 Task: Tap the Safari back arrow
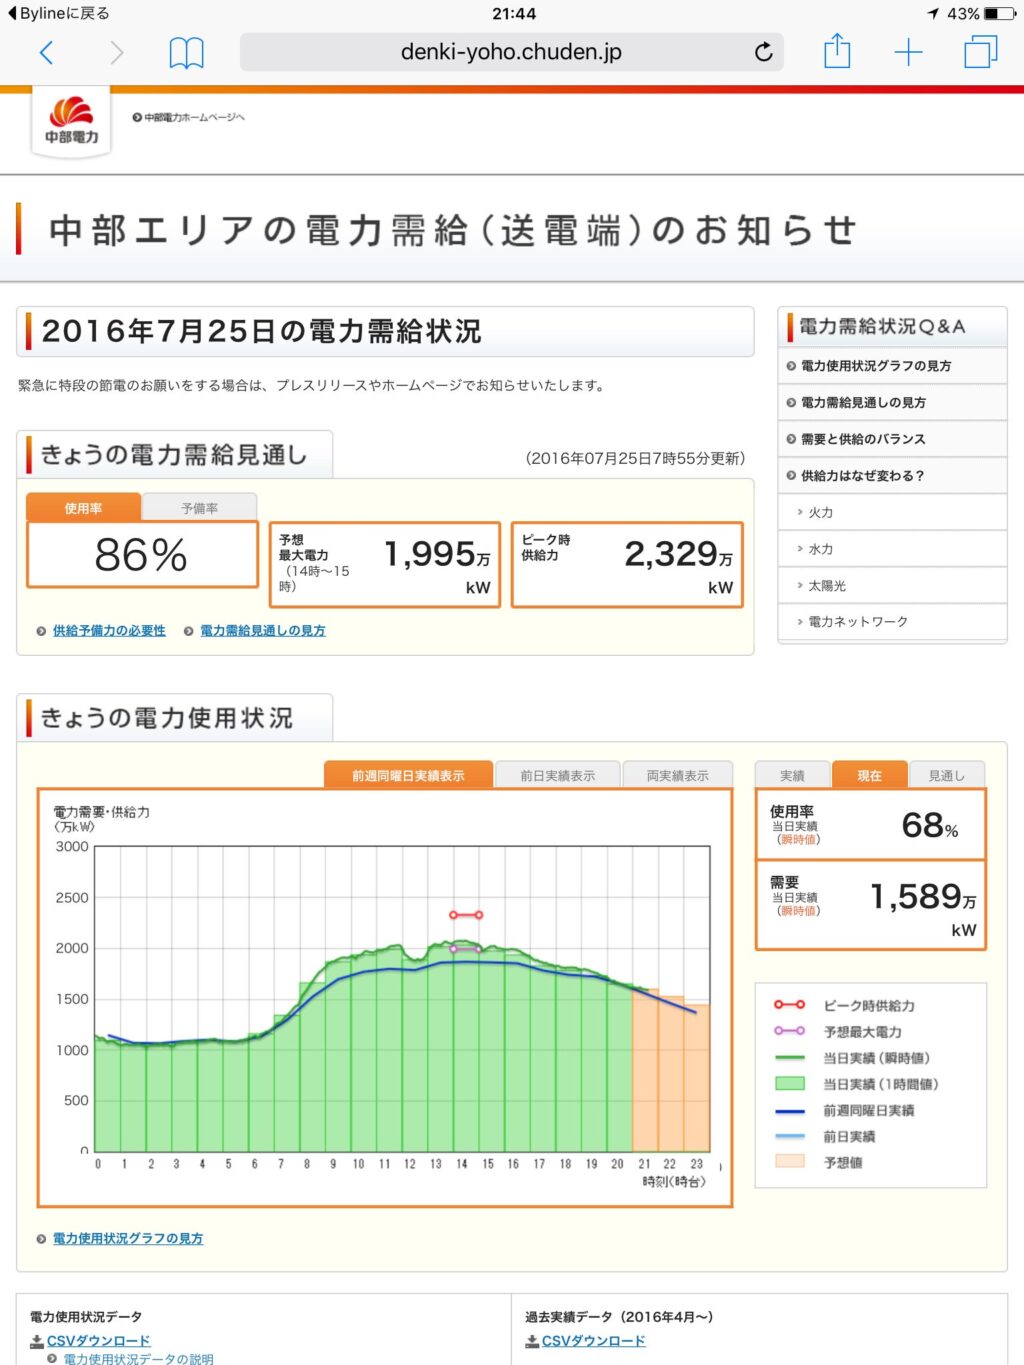[x=46, y=52]
